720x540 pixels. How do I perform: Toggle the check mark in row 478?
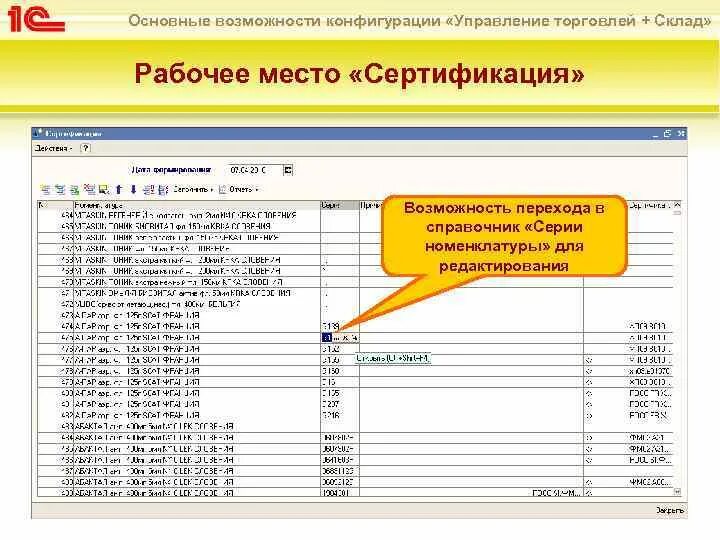pos(590,371)
